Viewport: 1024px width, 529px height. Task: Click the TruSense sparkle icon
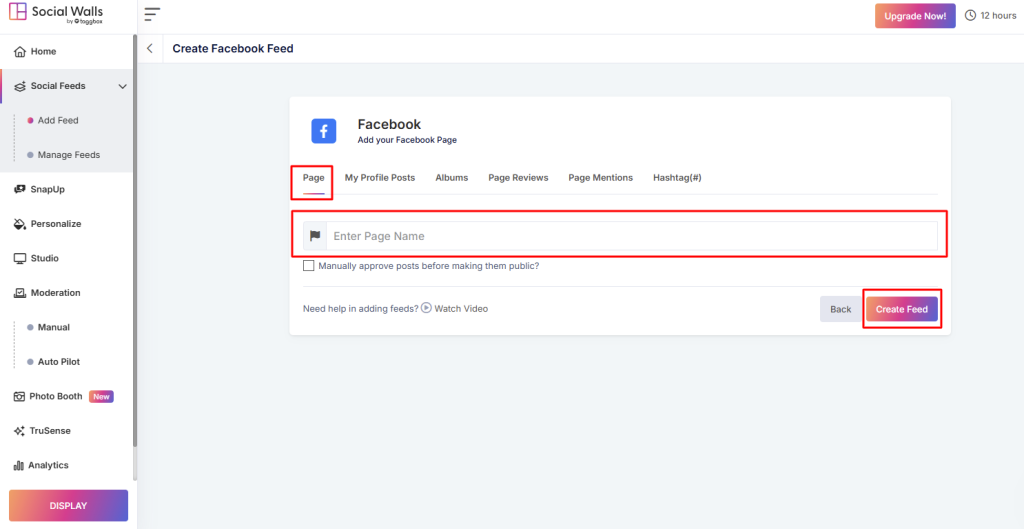[20, 431]
